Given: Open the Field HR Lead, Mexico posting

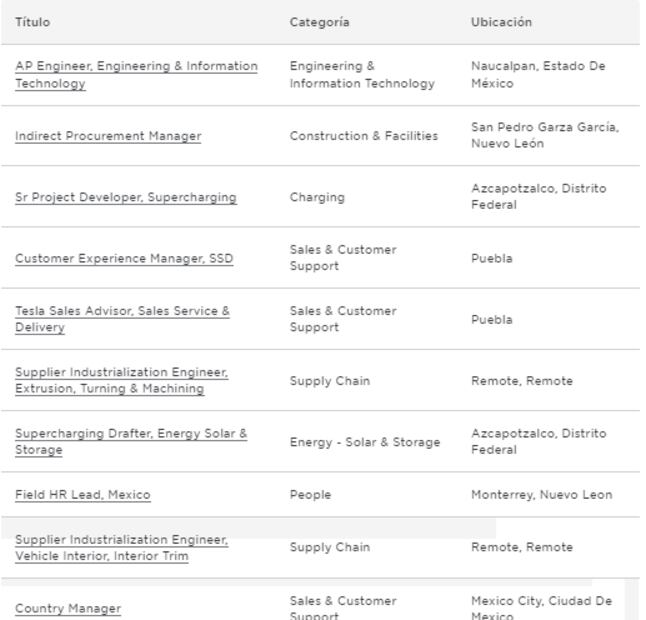Looking at the screenshot, I should pos(83,495).
